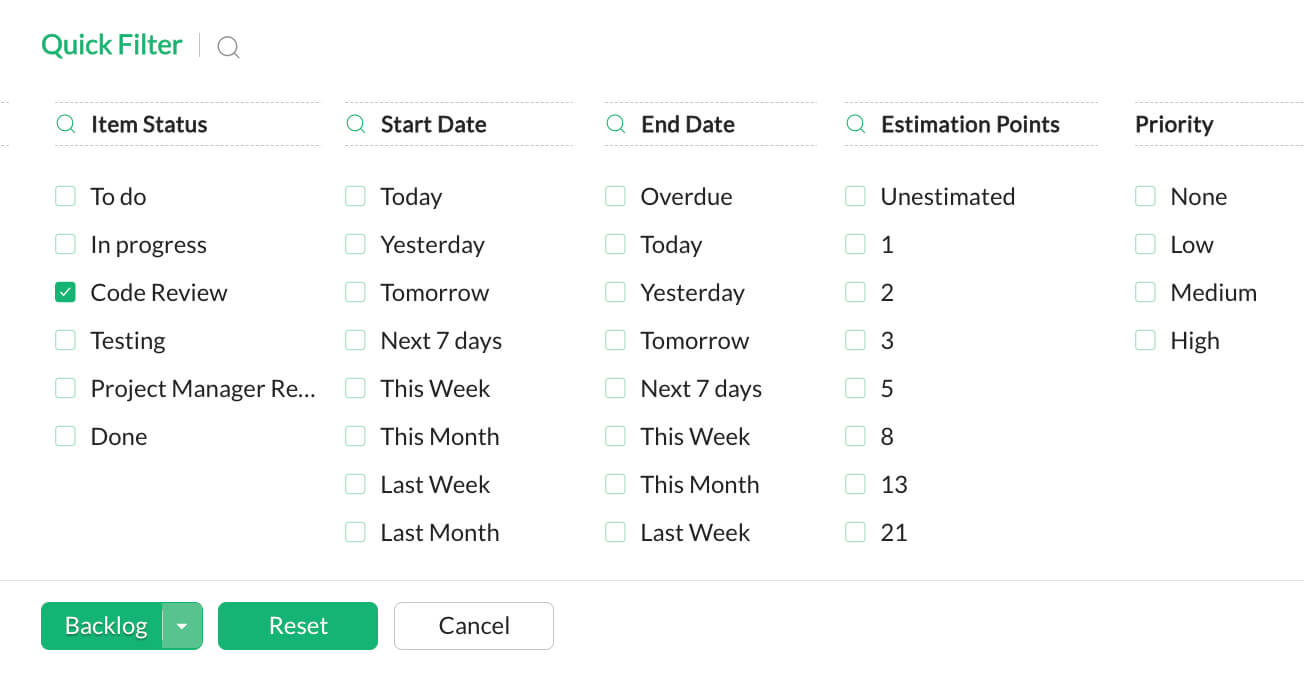1304x674 pixels.
Task: Click the Backlog button
Action: tap(107, 626)
